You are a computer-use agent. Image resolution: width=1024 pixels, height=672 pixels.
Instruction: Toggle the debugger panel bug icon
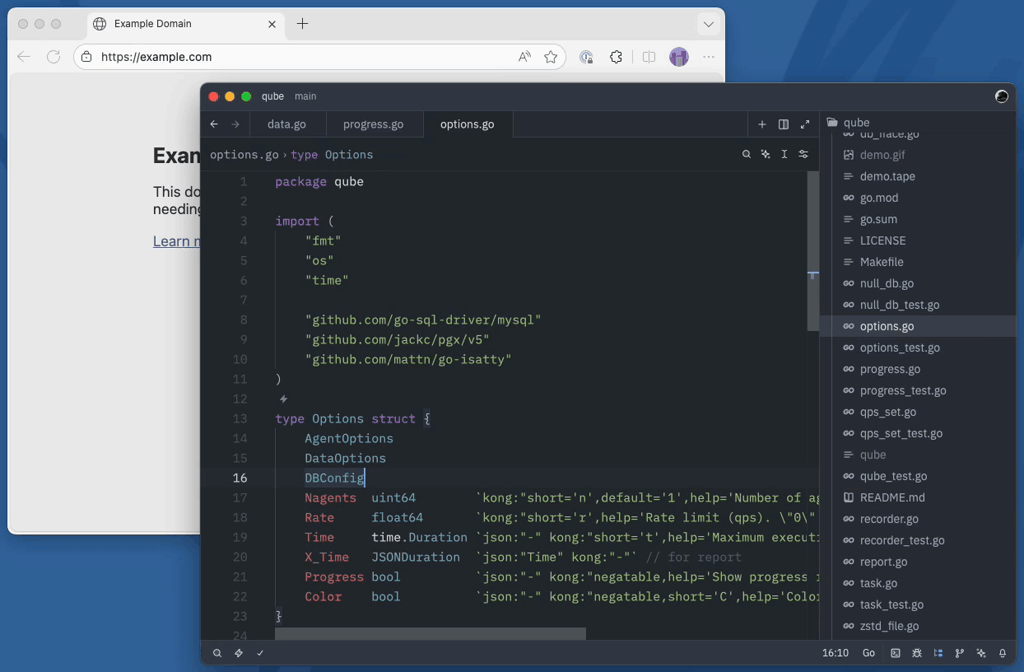point(917,652)
